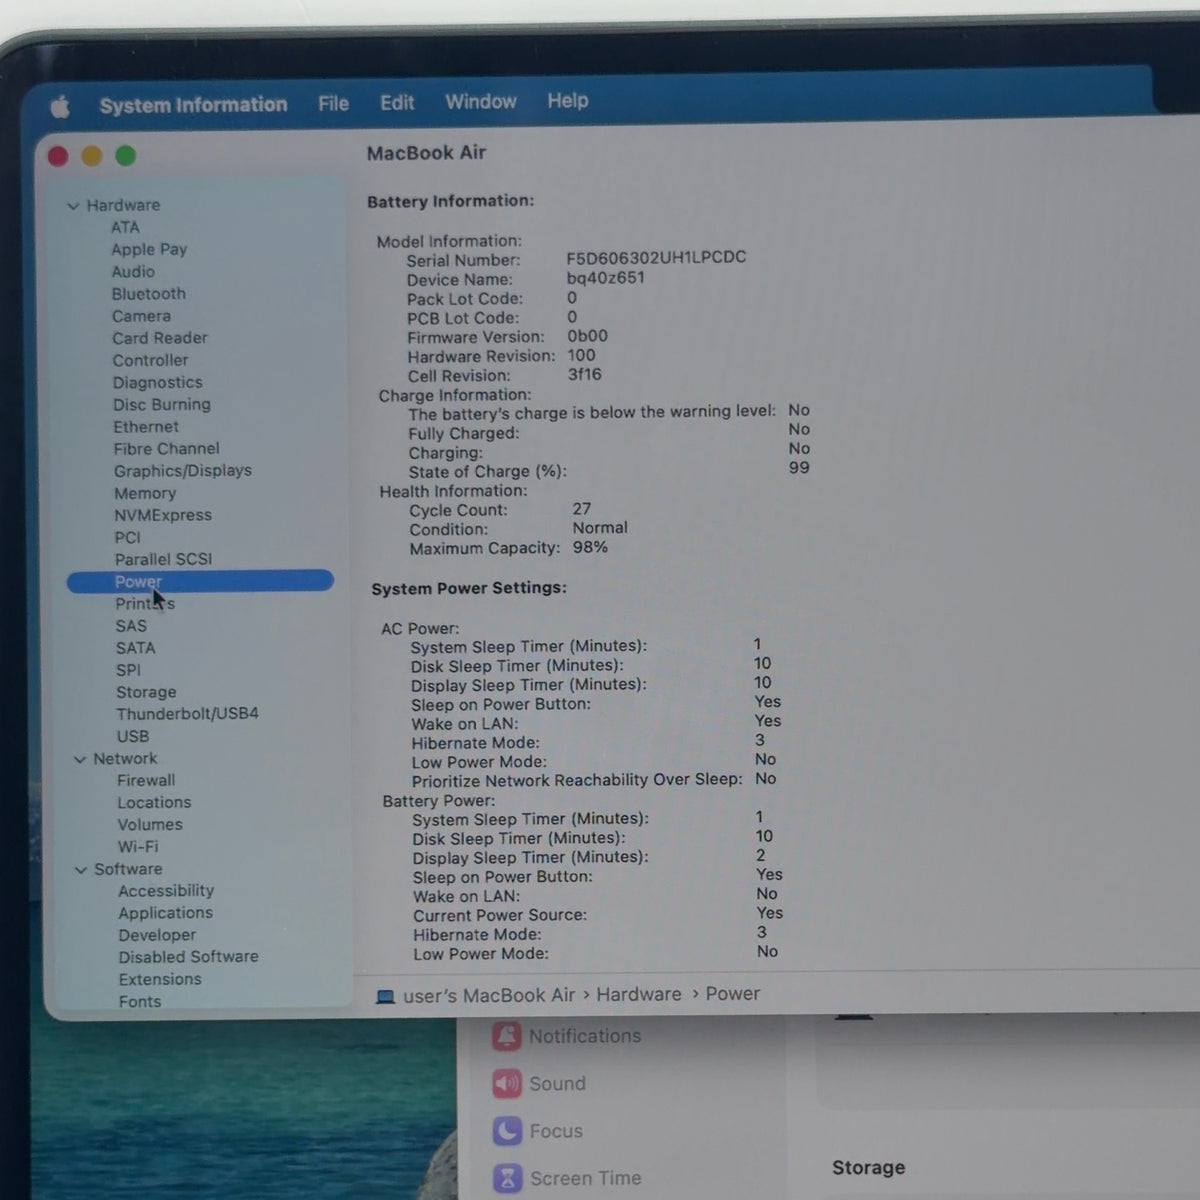Select Graphics/Displays in the sidebar
Viewport: 1200px width, 1200px height.
point(183,471)
